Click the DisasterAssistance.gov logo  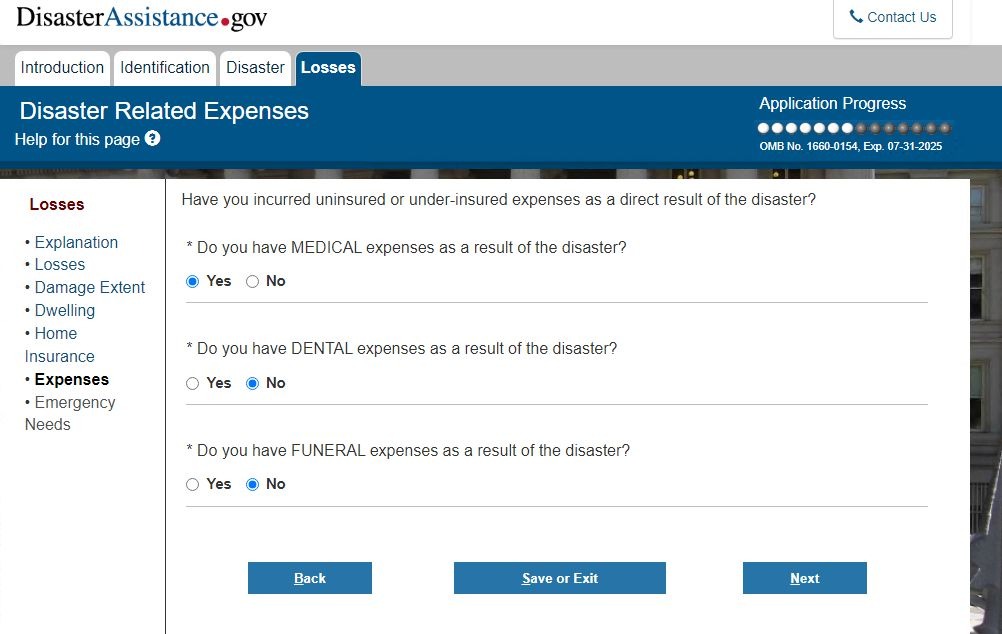(x=142, y=18)
